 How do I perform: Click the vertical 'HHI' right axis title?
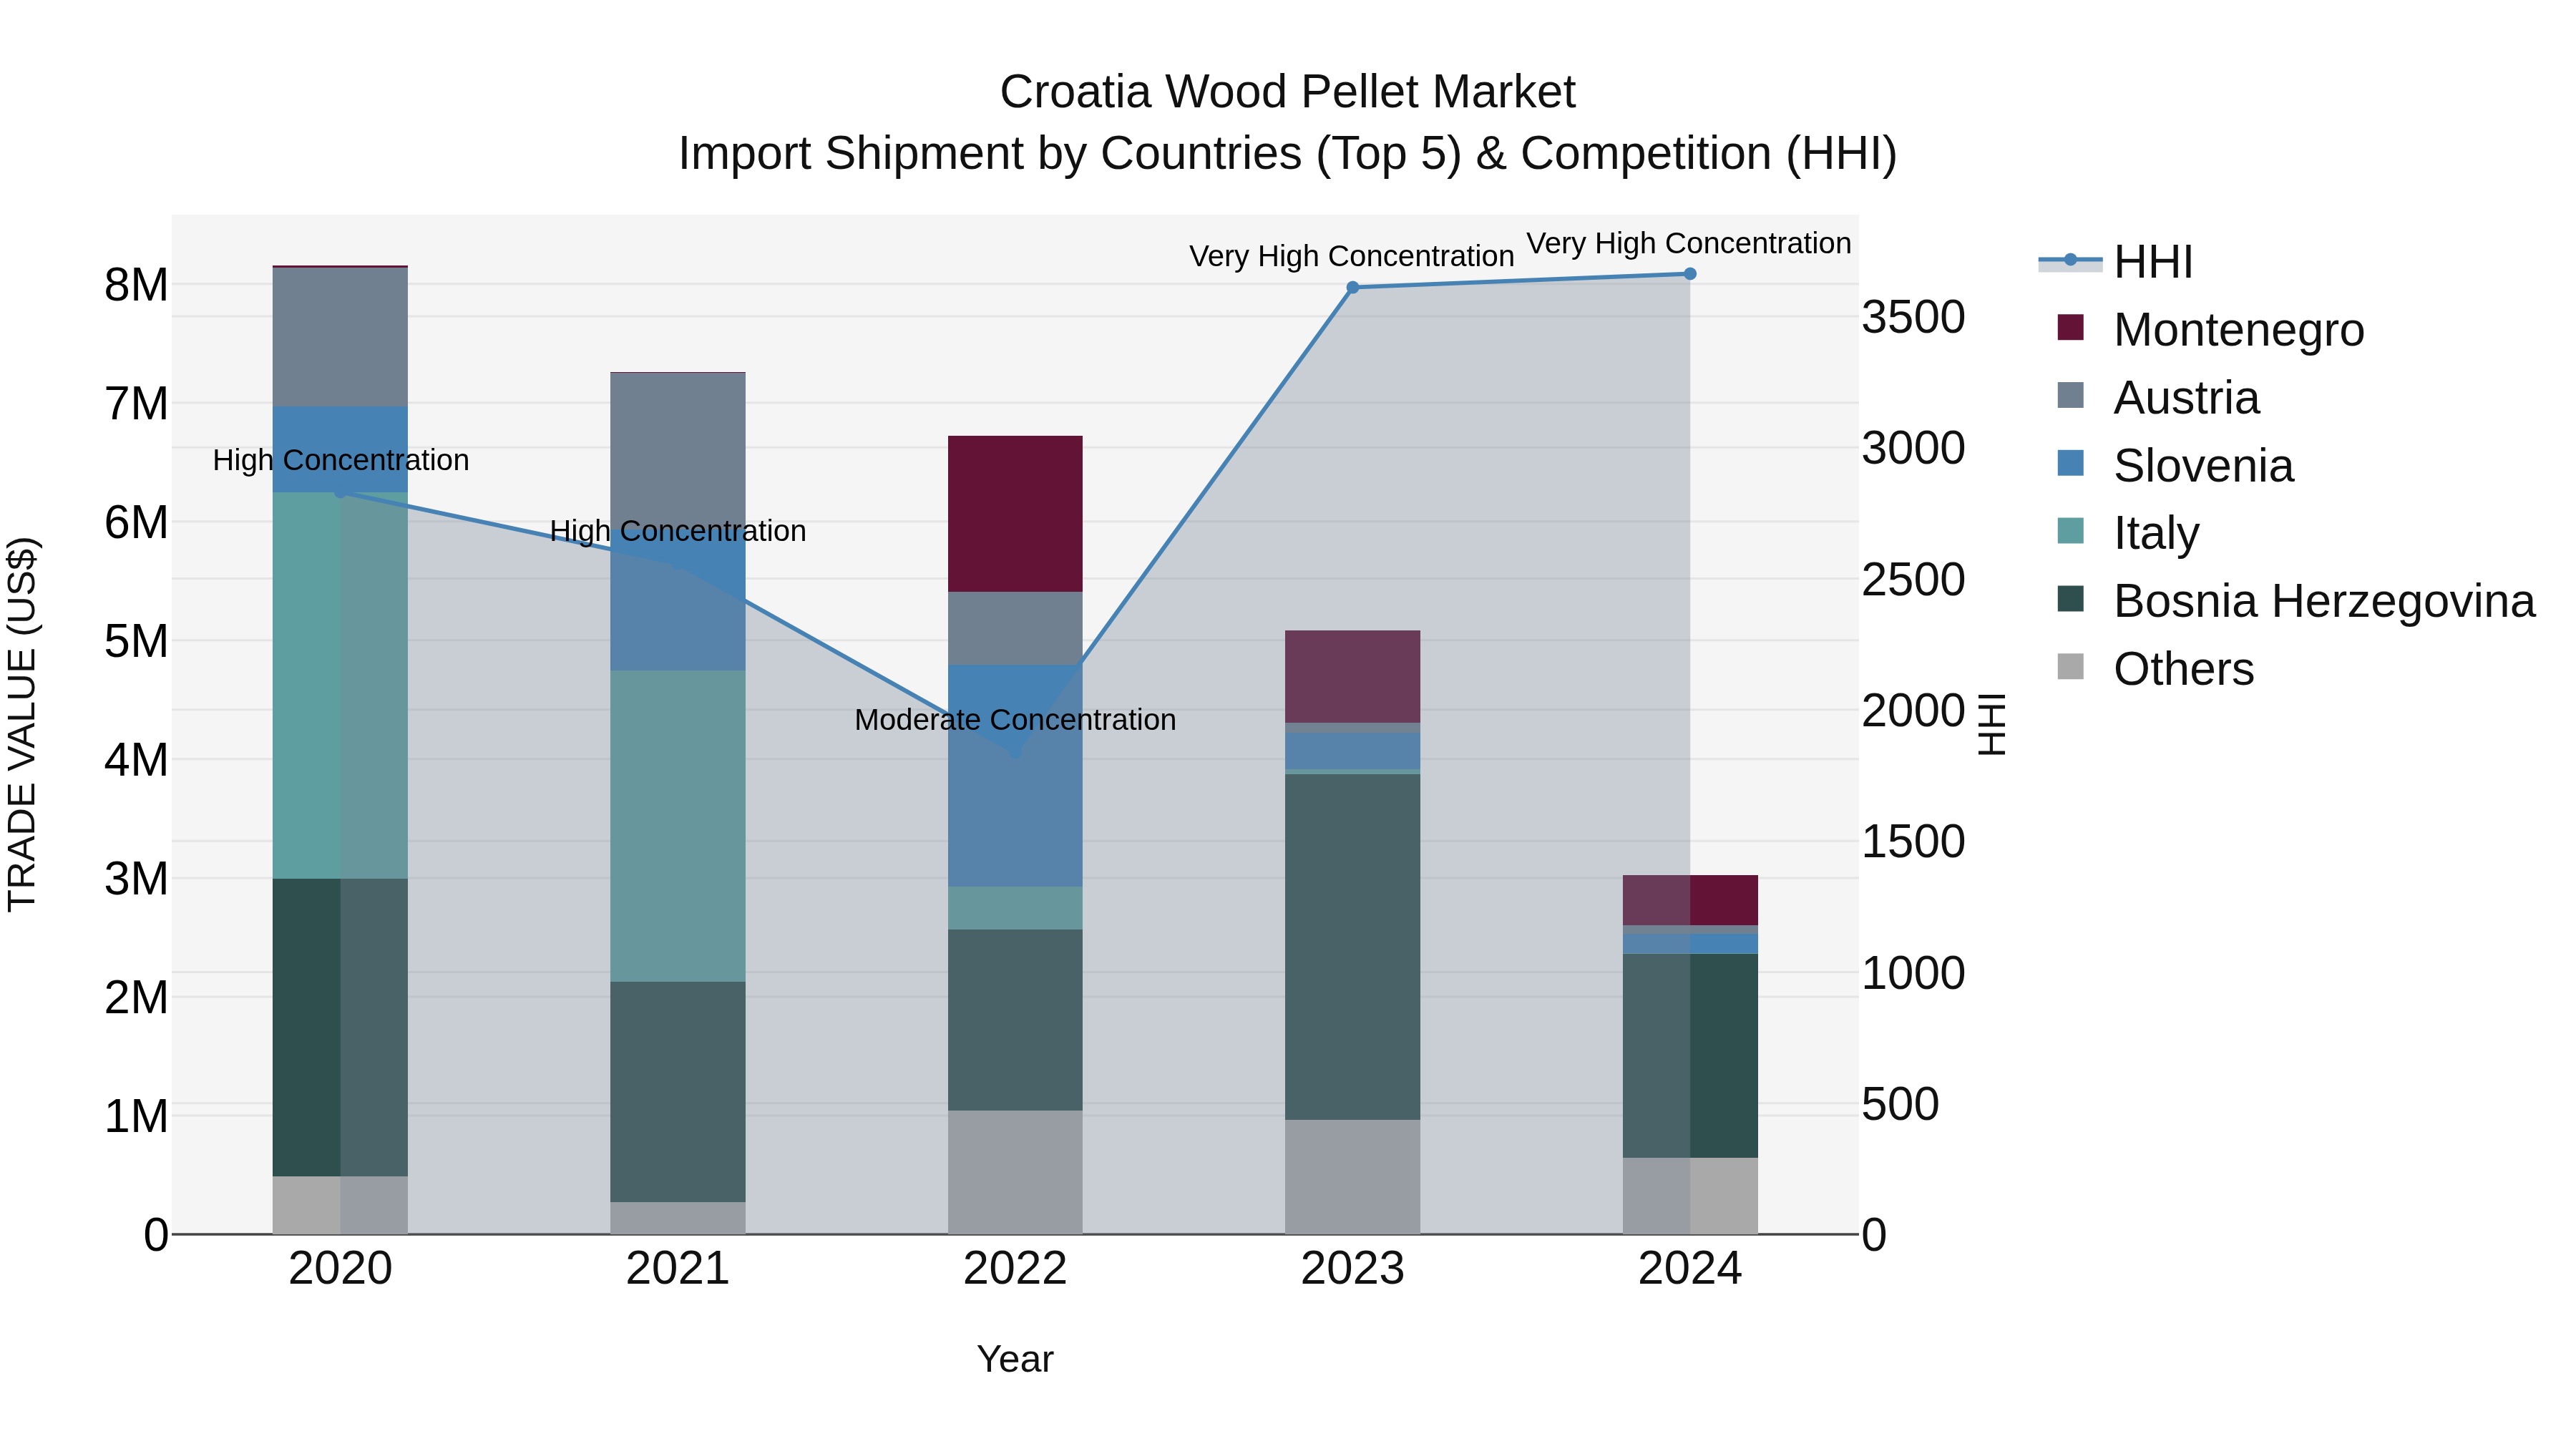[1992, 724]
